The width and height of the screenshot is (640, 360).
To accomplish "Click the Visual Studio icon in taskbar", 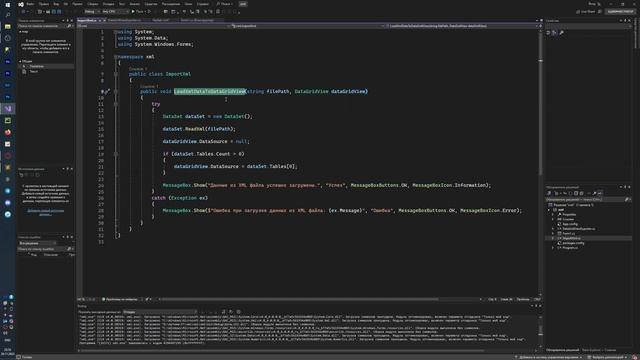I will [8, 109].
